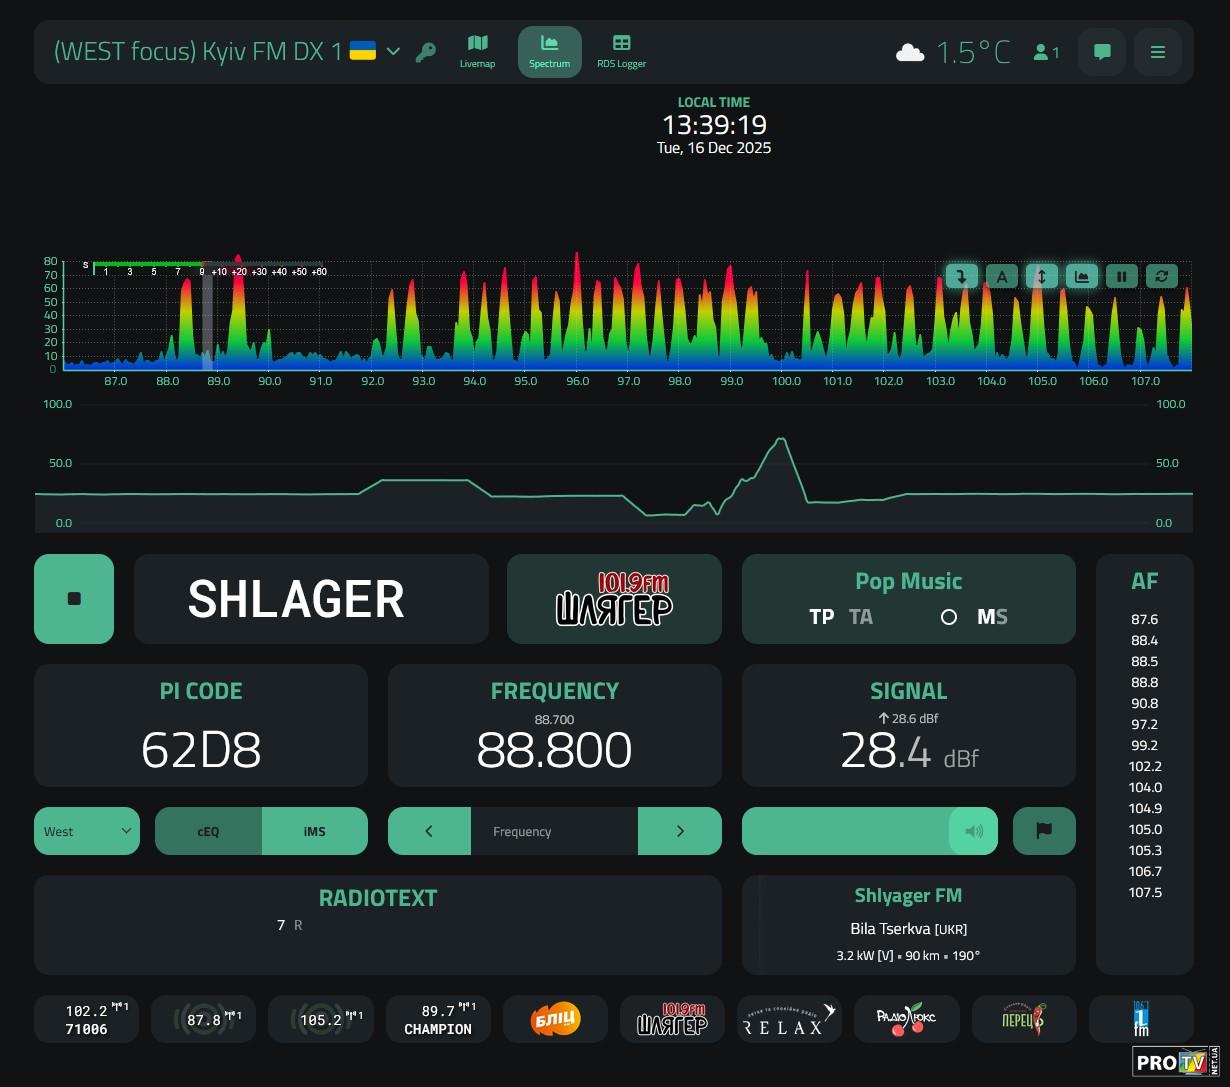Toggle the cEQ filter

(208, 831)
